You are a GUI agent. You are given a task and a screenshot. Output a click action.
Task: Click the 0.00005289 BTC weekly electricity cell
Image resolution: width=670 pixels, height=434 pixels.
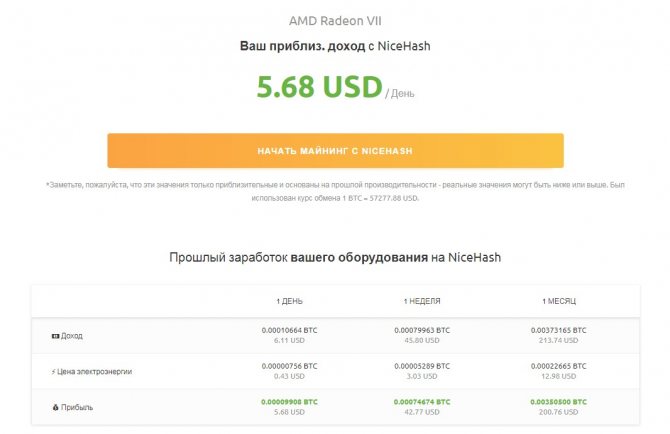pyautogui.click(x=422, y=366)
